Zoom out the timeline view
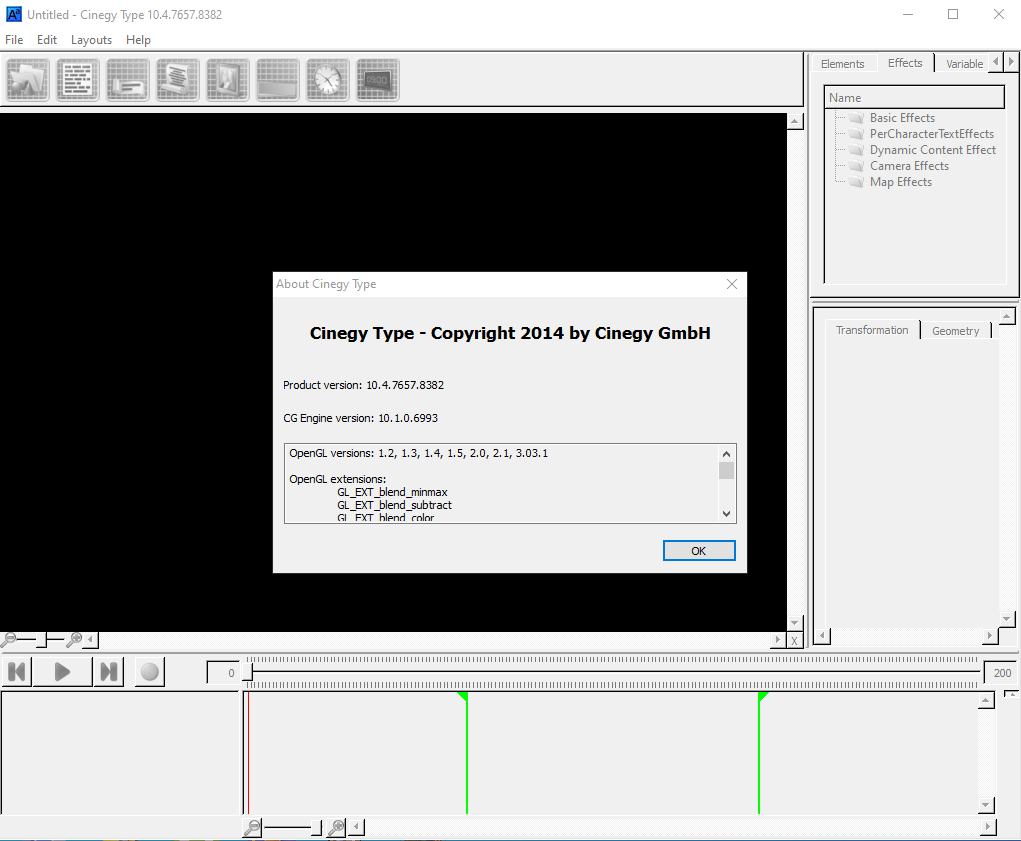 (252, 827)
